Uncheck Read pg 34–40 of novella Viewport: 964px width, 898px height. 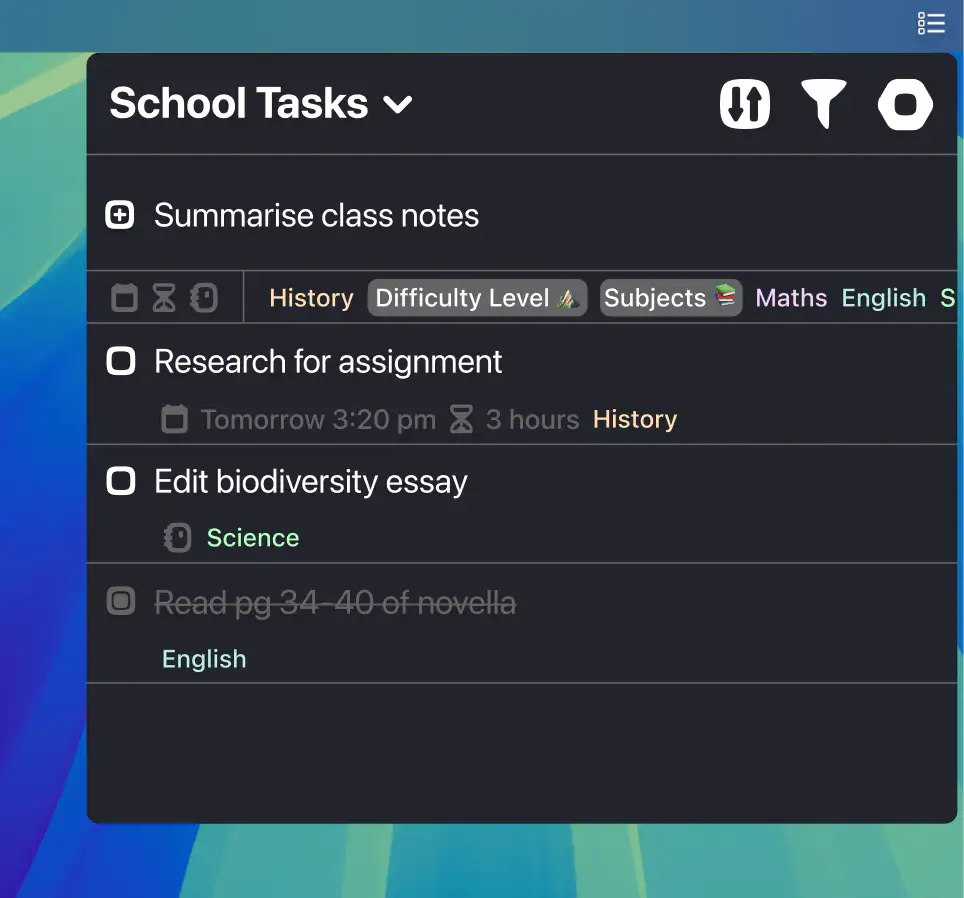point(120,601)
